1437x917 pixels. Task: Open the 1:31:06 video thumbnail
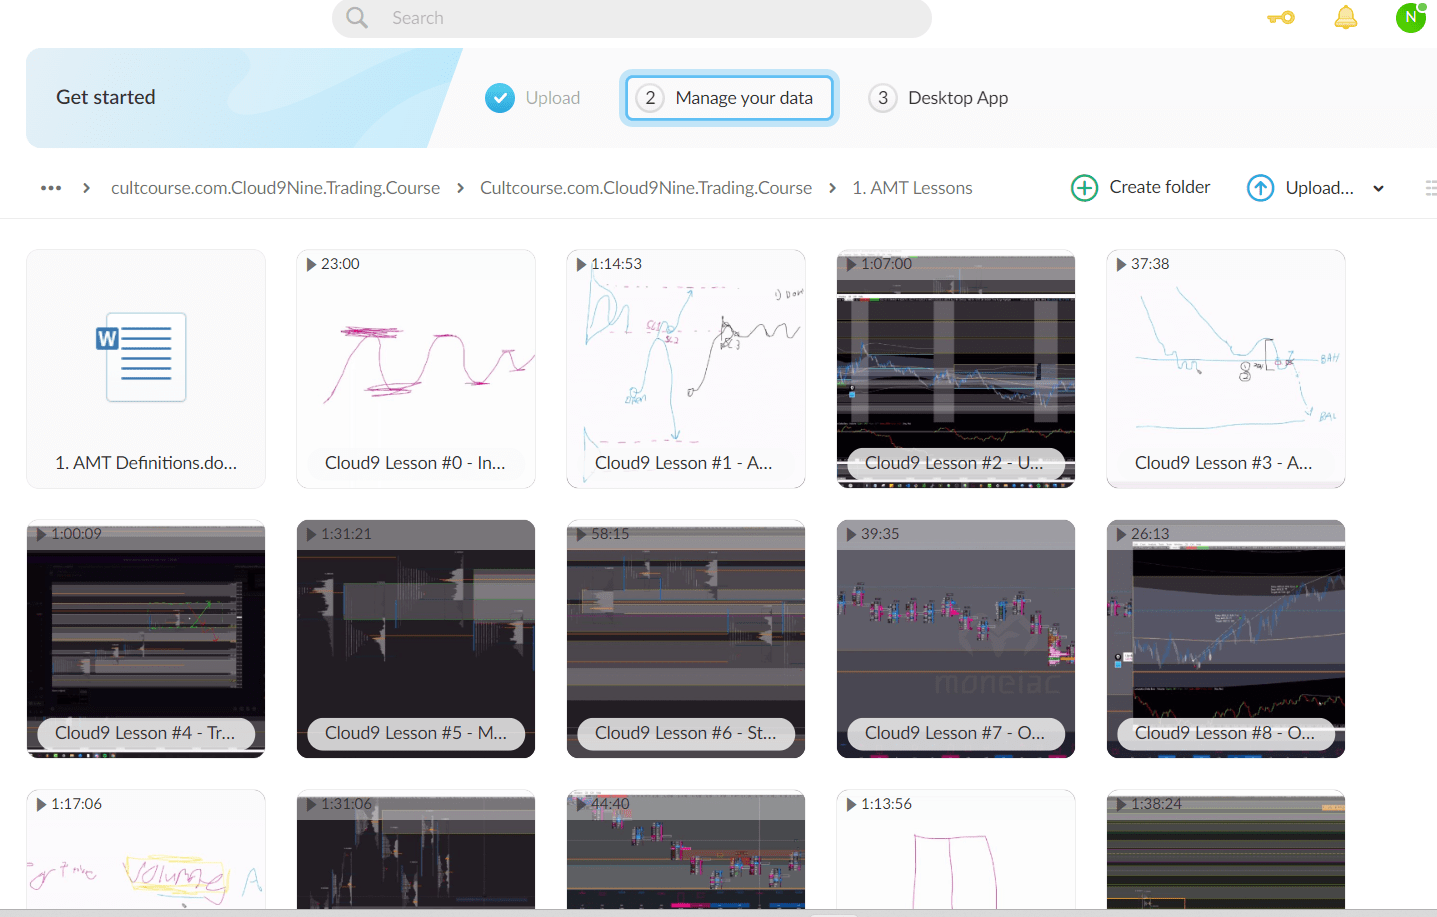click(416, 850)
